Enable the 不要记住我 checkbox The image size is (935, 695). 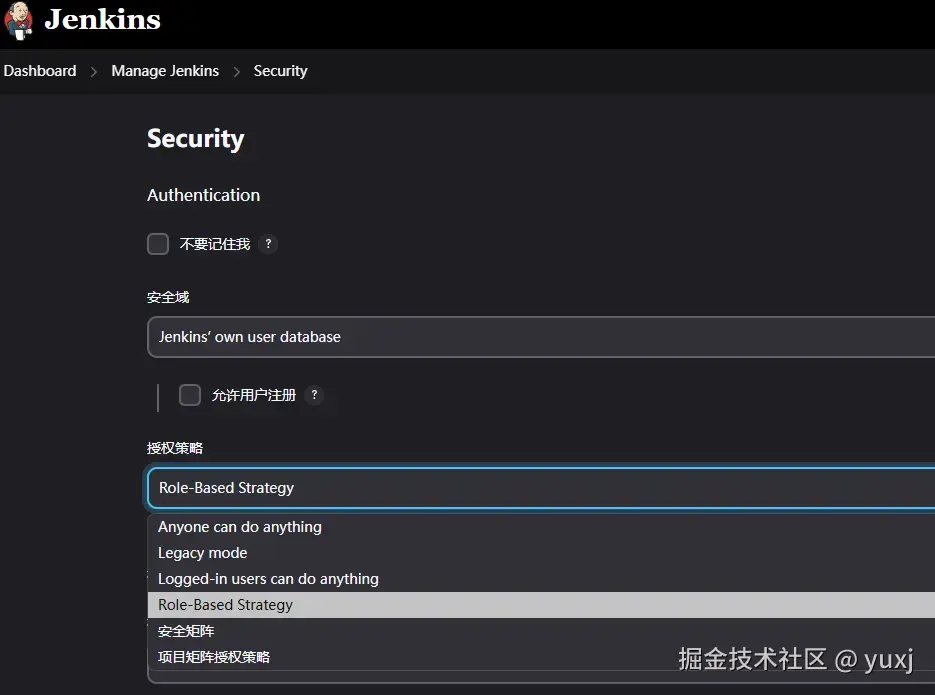158,244
